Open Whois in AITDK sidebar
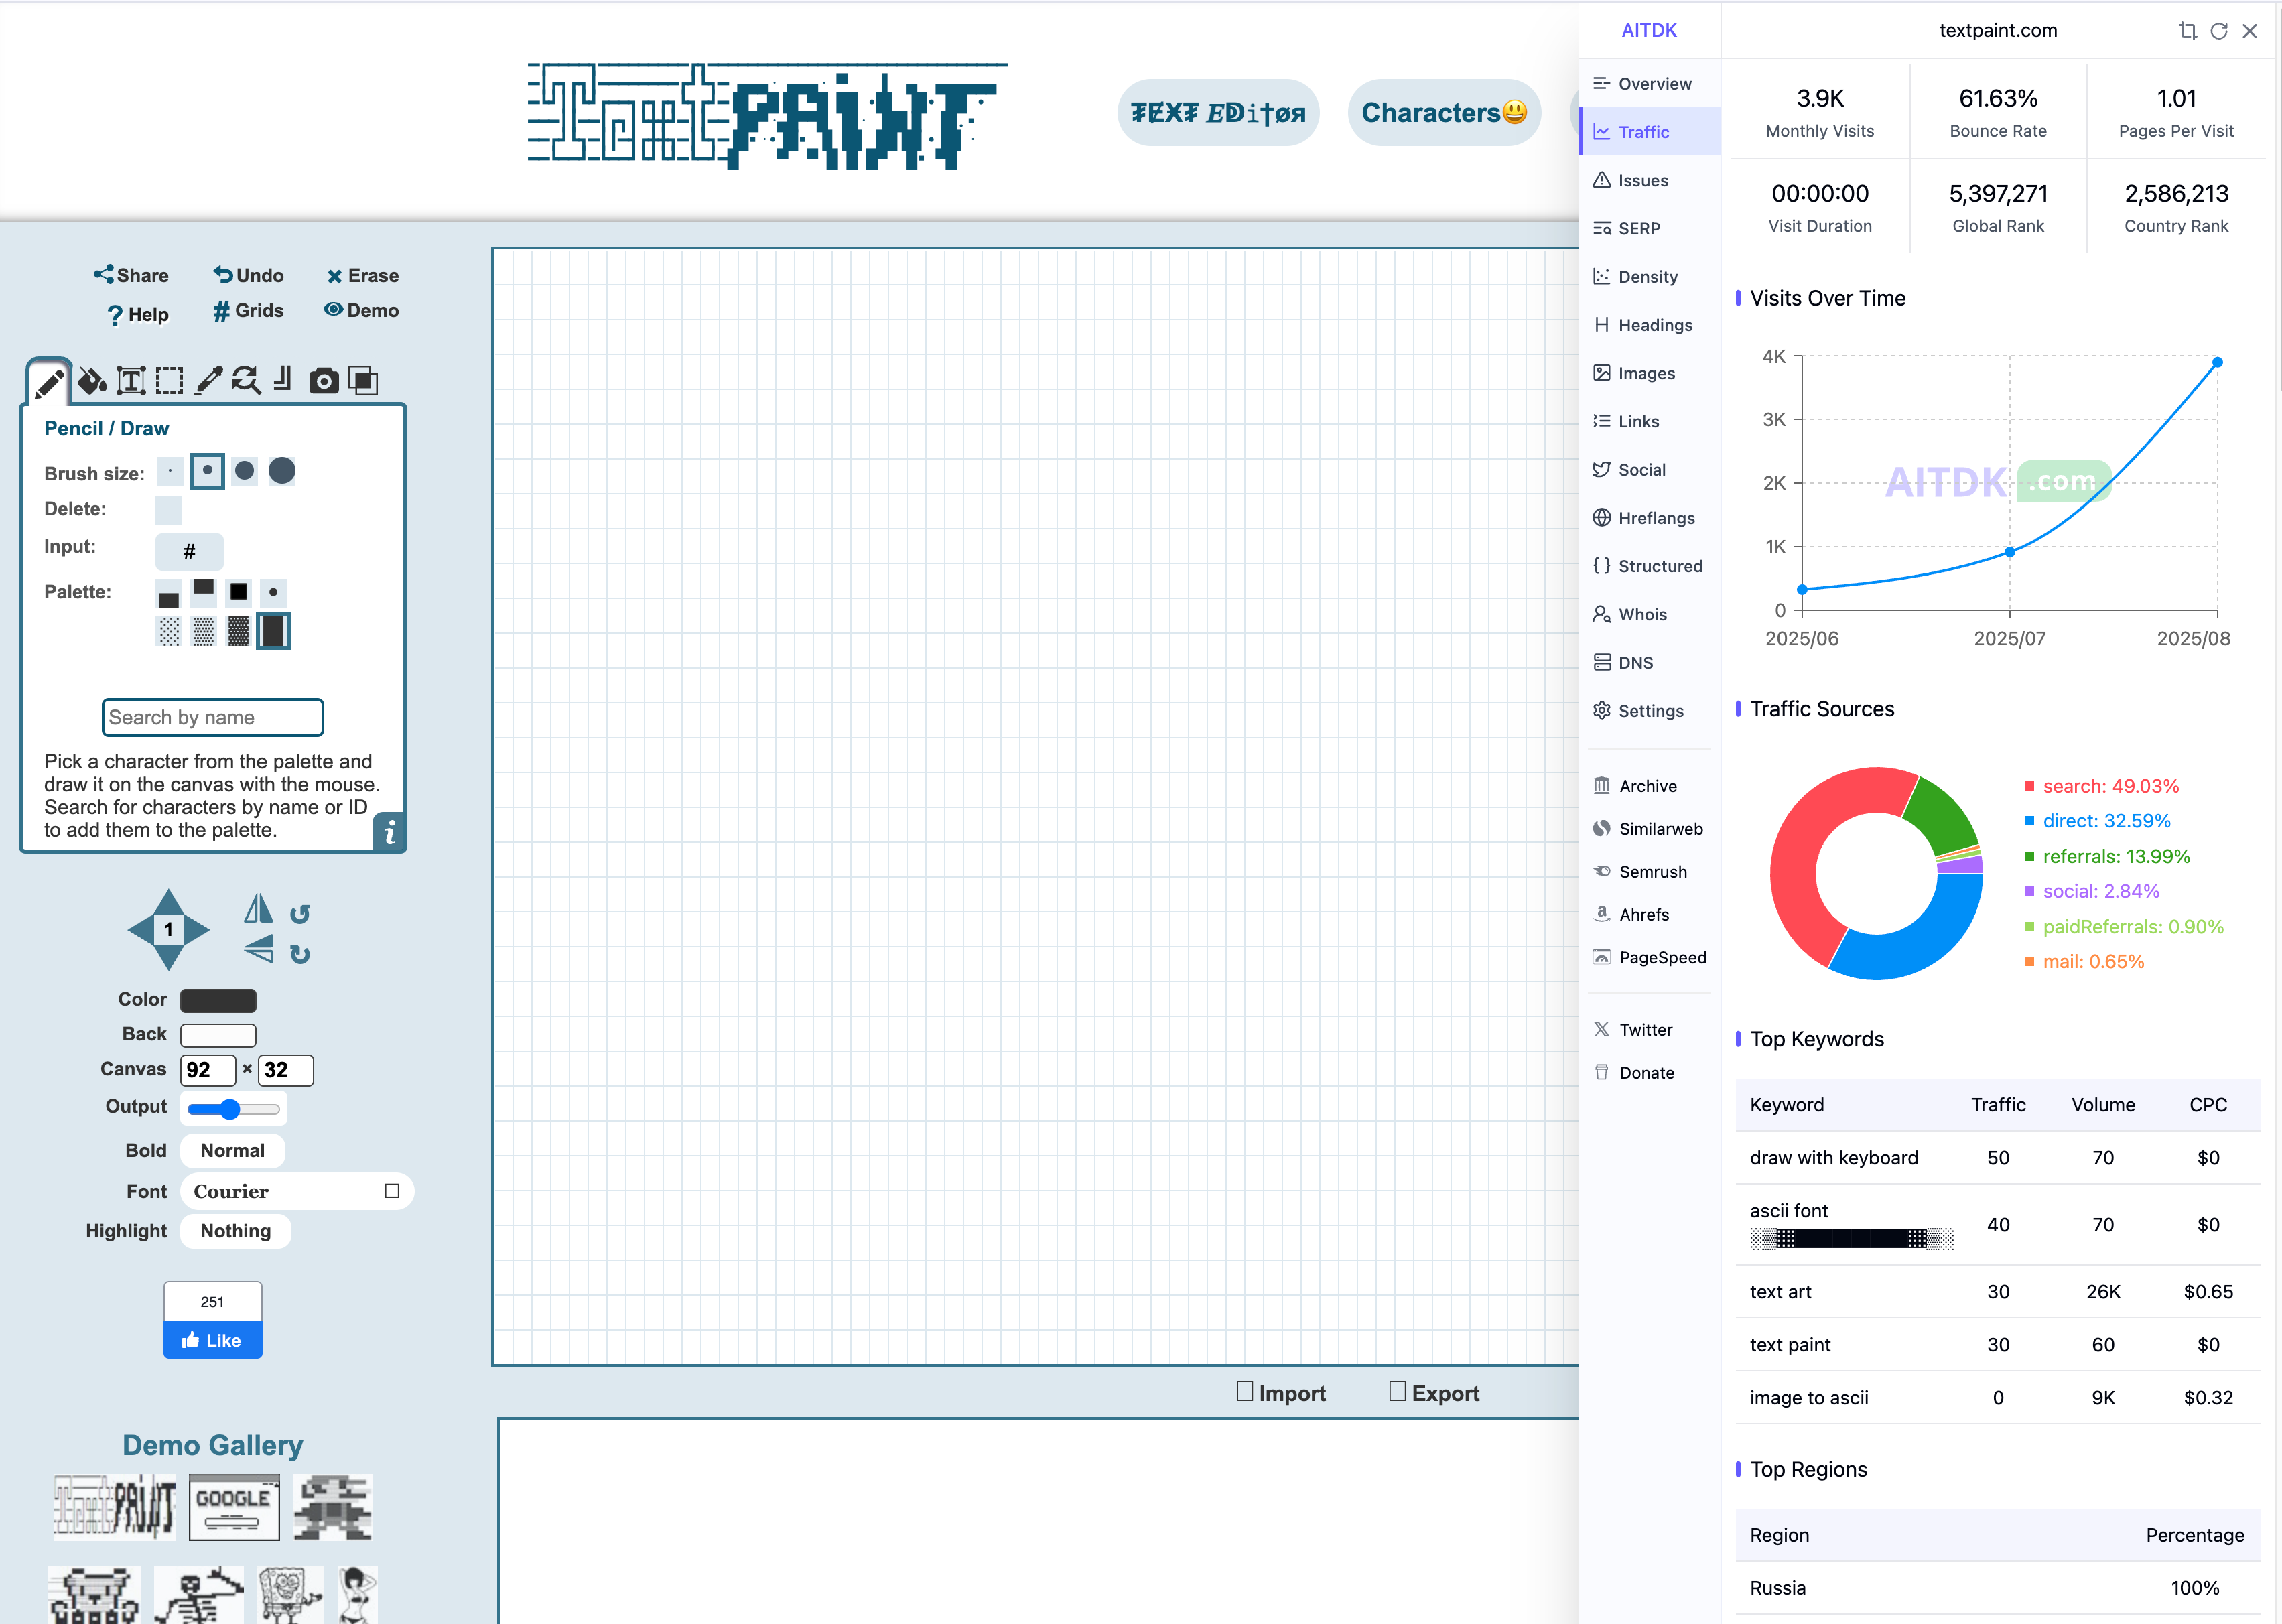This screenshot has height=1624, width=2282. point(1649,615)
